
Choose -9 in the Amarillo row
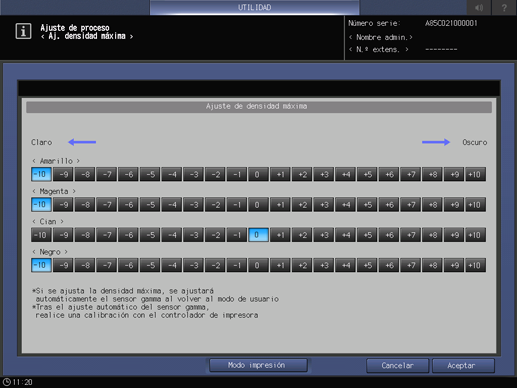(63, 174)
